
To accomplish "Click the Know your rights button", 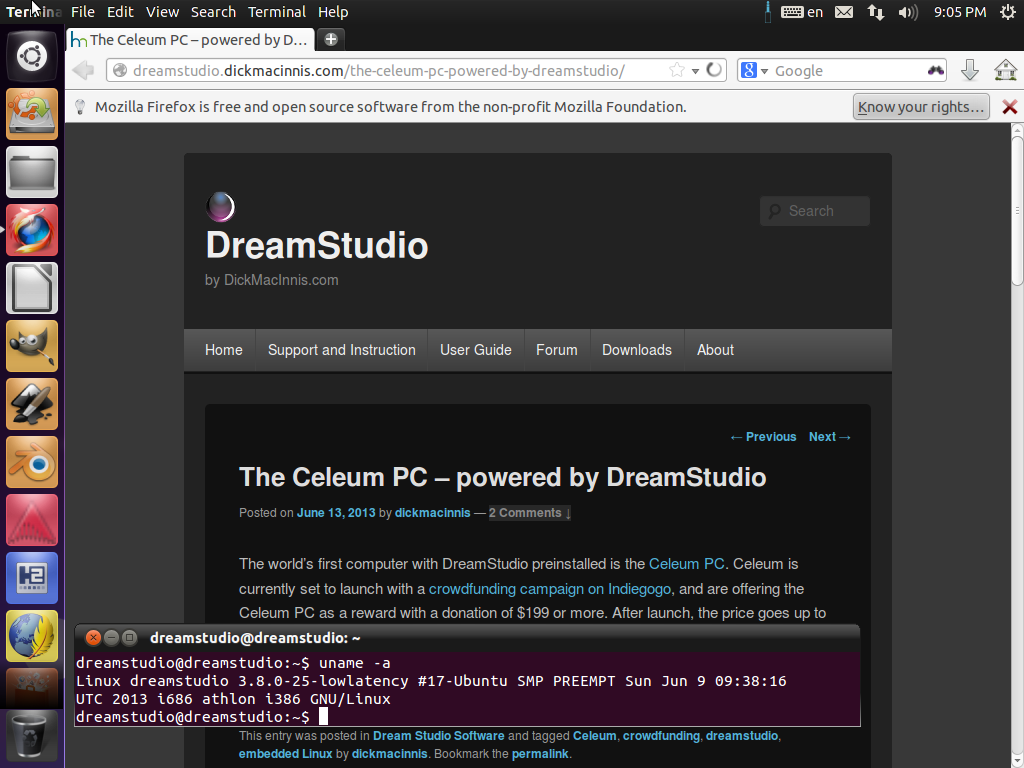I will [921, 106].
